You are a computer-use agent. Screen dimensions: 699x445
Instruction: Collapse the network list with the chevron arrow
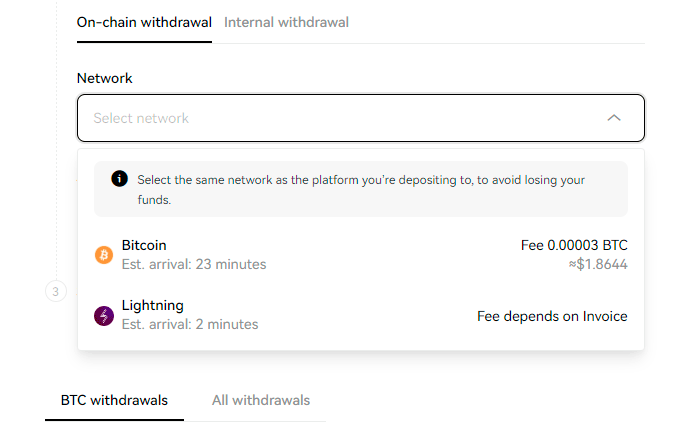click(x=614, y=118)
